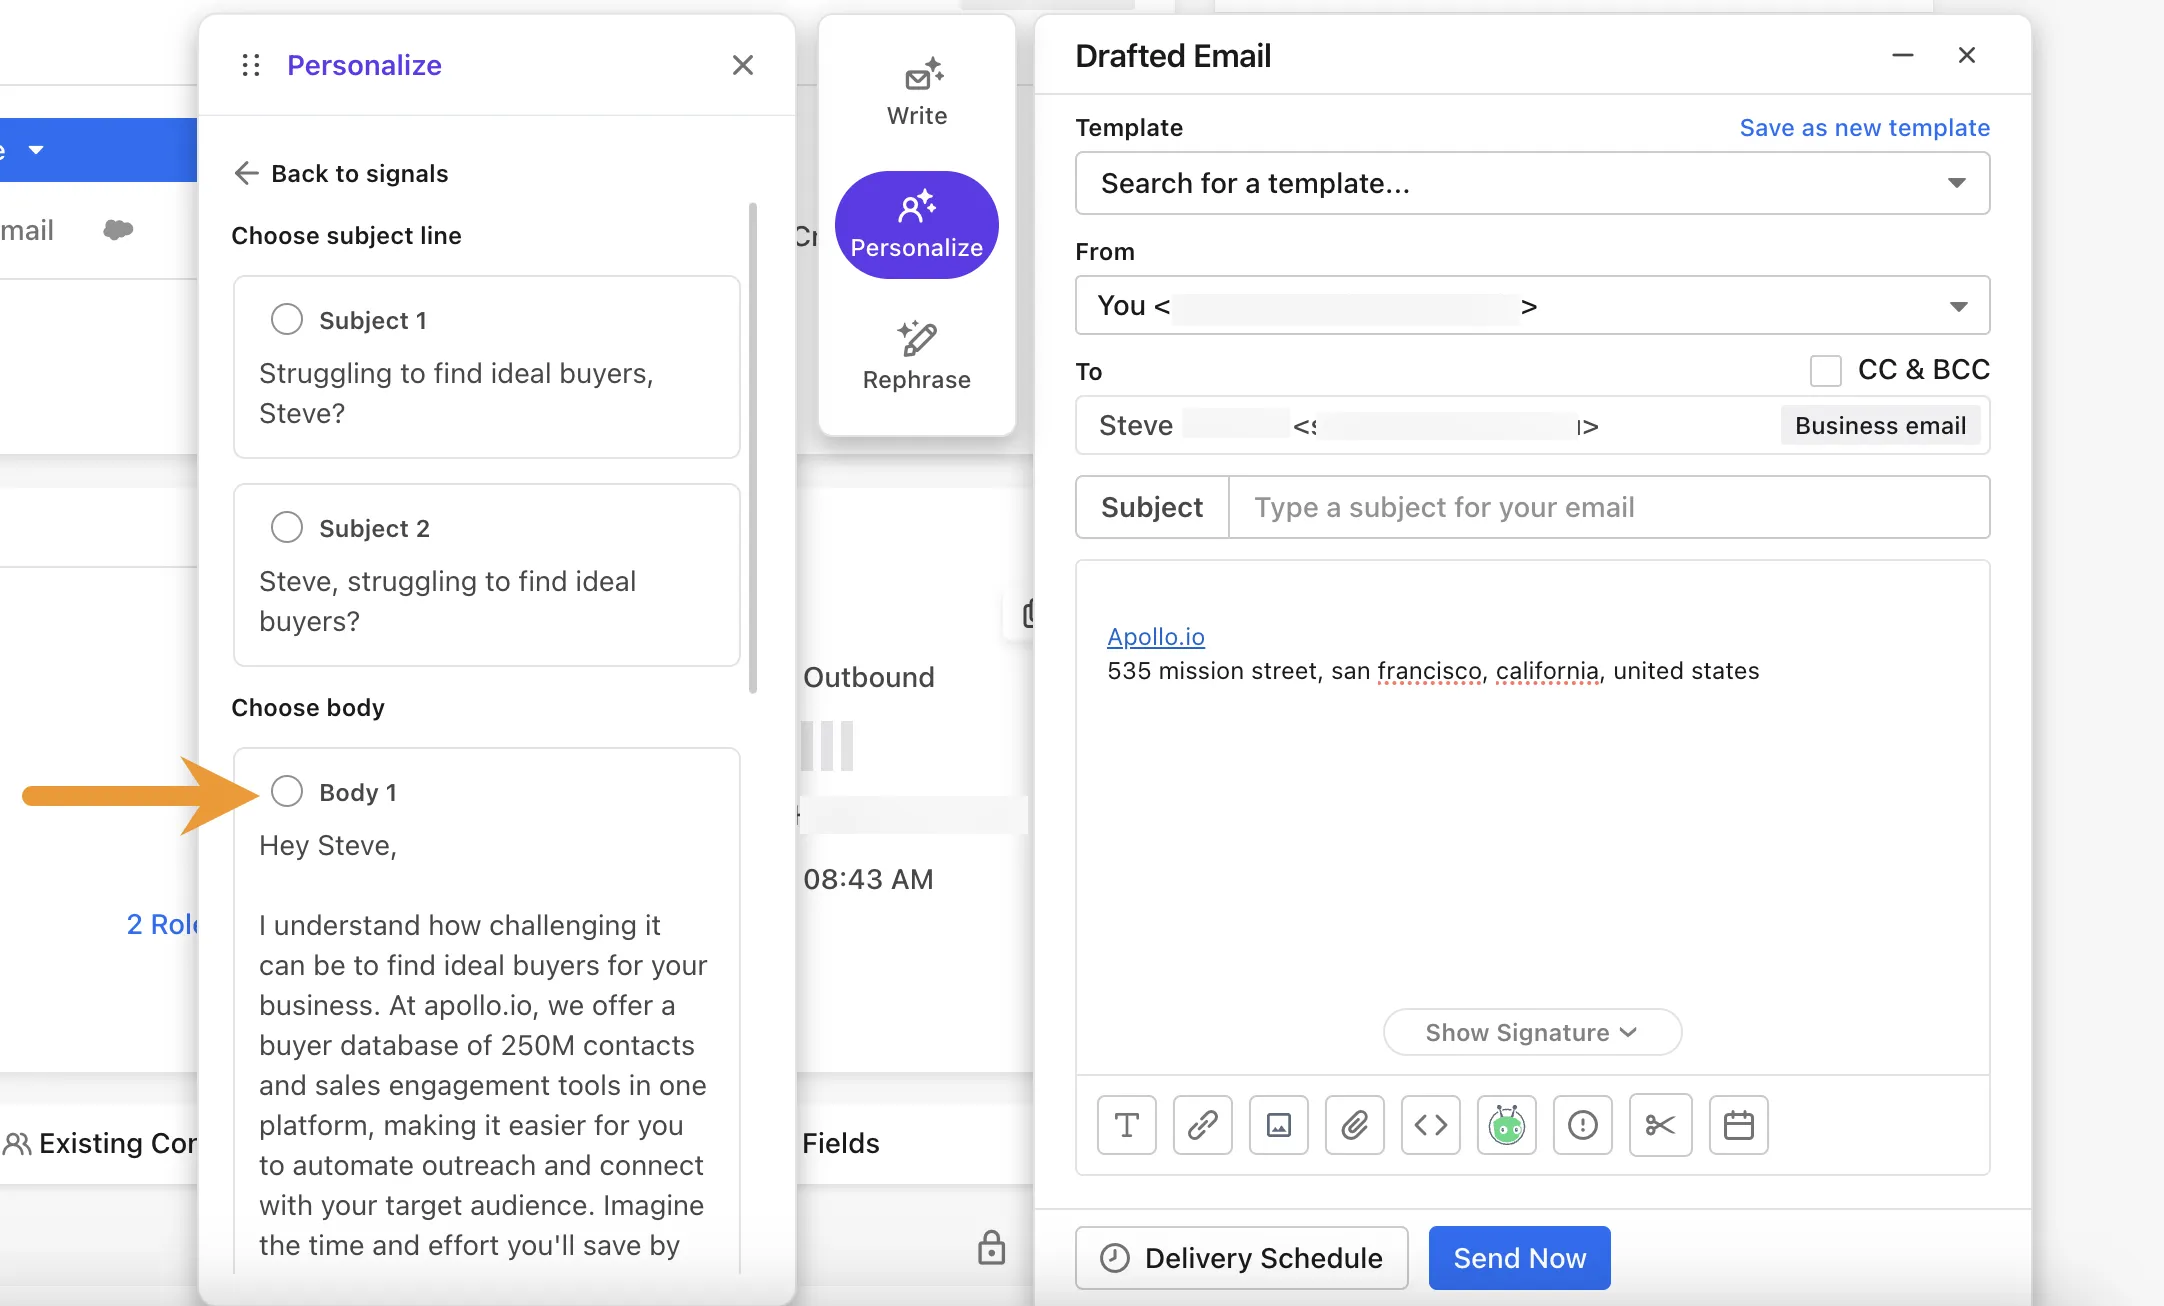Expand the Template search dropdown
The image size is (2164, 1306).
pyautogui.click(x=1955, y=181)
